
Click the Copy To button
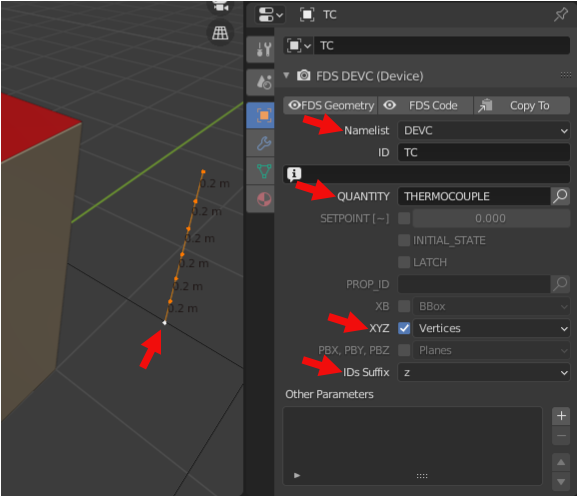coord(522,106)
